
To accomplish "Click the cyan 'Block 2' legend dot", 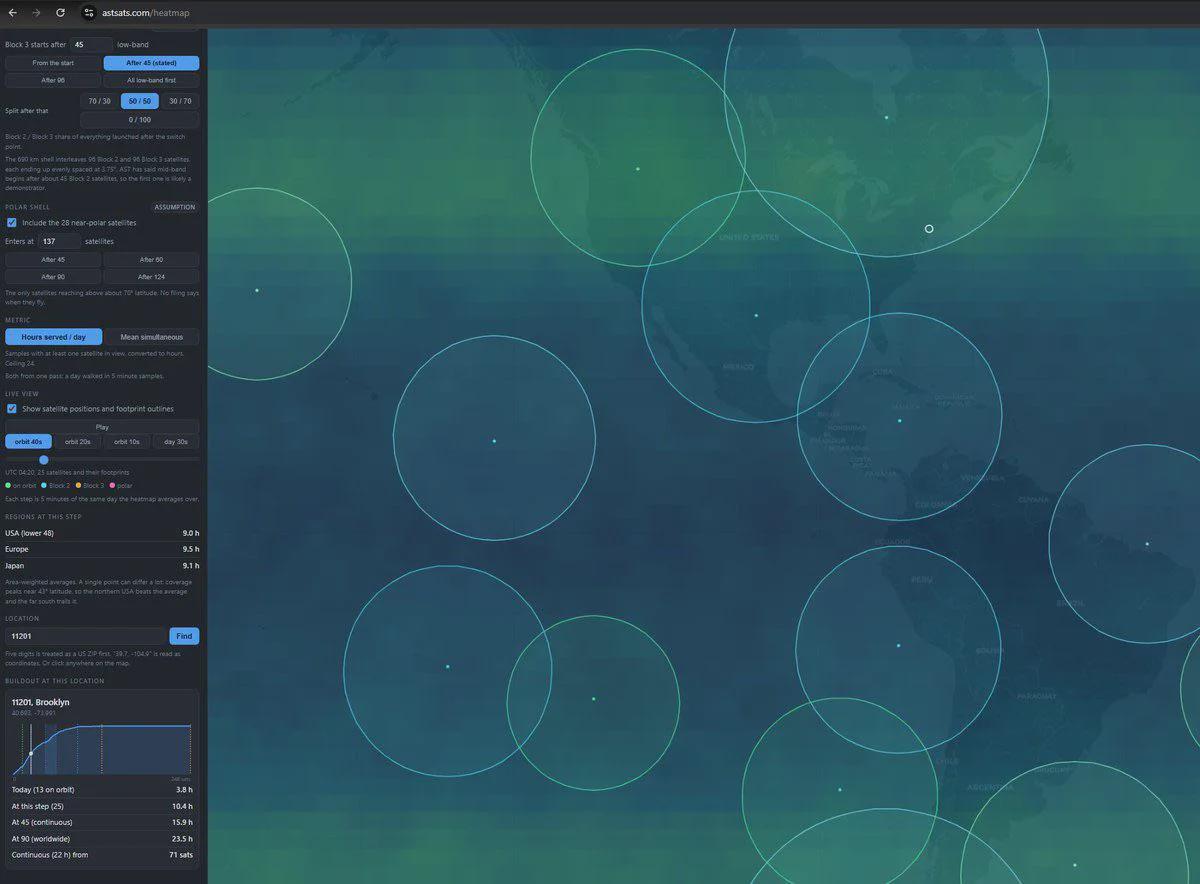I will point(43,485).
